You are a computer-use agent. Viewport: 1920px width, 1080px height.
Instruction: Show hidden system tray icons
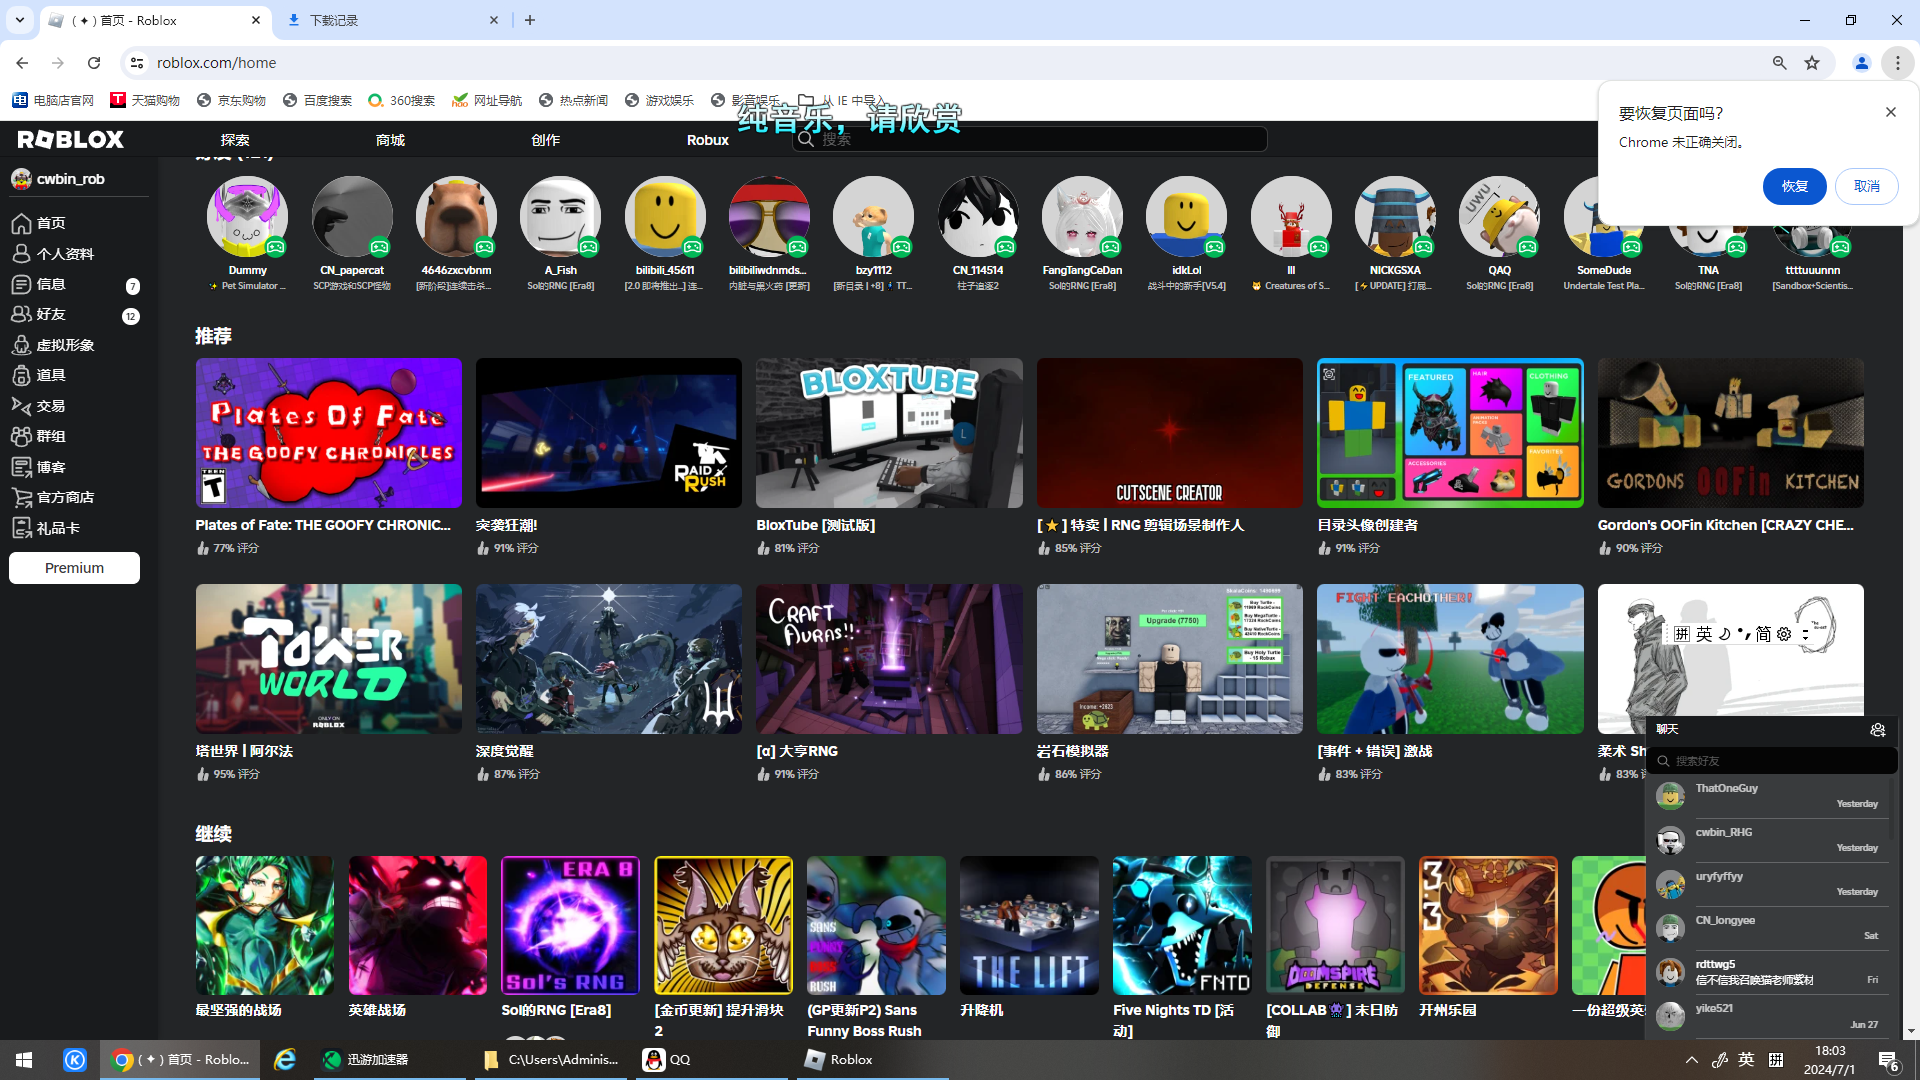tap(1692, 1060)
